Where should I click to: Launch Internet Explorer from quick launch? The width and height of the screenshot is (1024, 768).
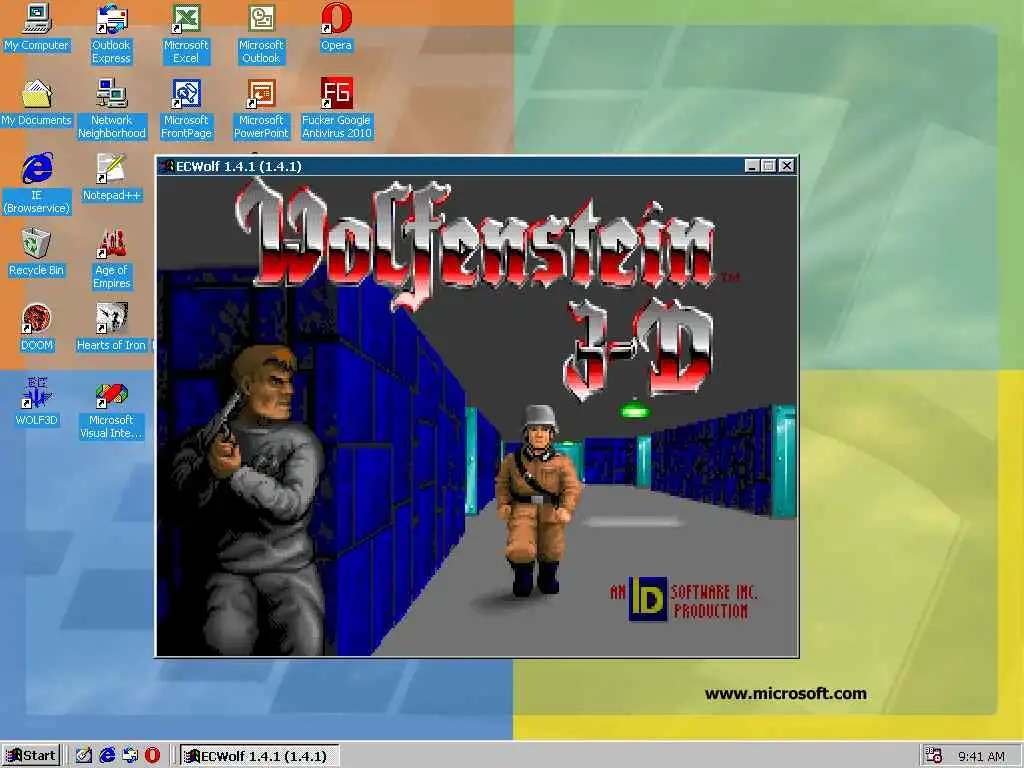(106, 756)
